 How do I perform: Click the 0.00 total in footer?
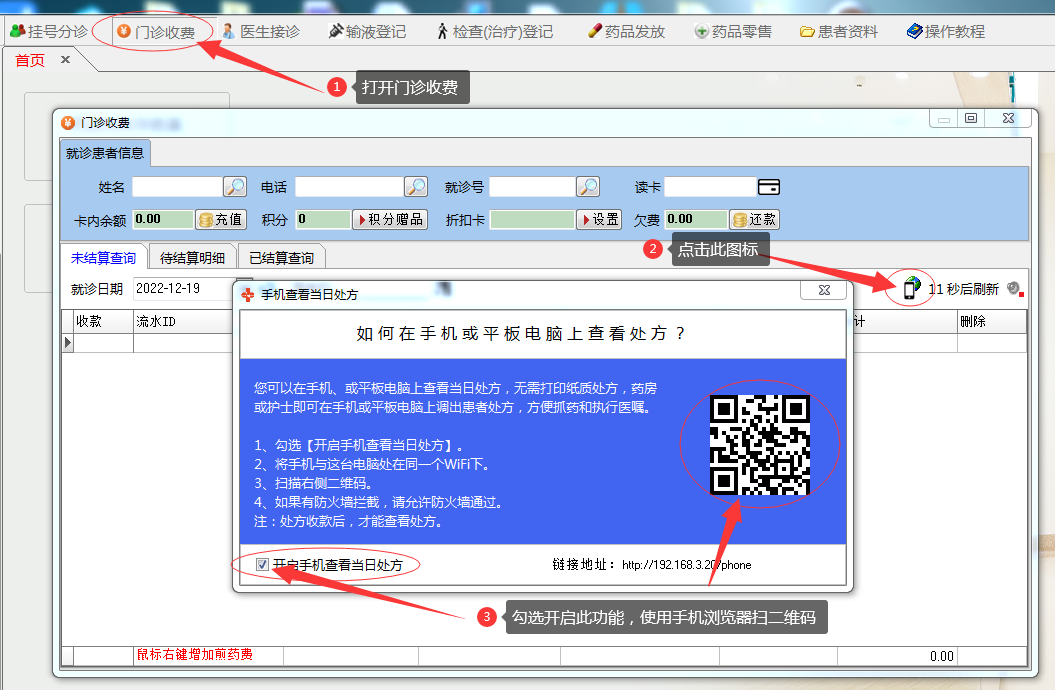point(941,656)
